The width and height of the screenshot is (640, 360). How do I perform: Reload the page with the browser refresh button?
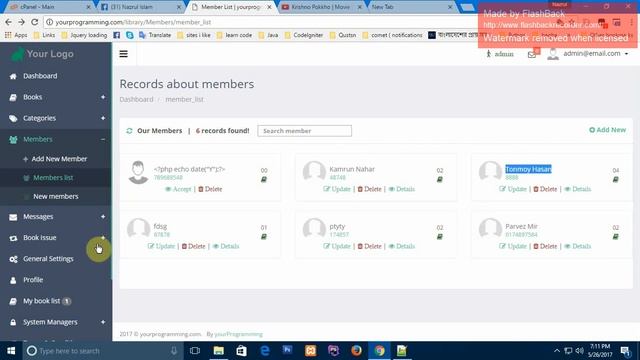pos(35,22)
